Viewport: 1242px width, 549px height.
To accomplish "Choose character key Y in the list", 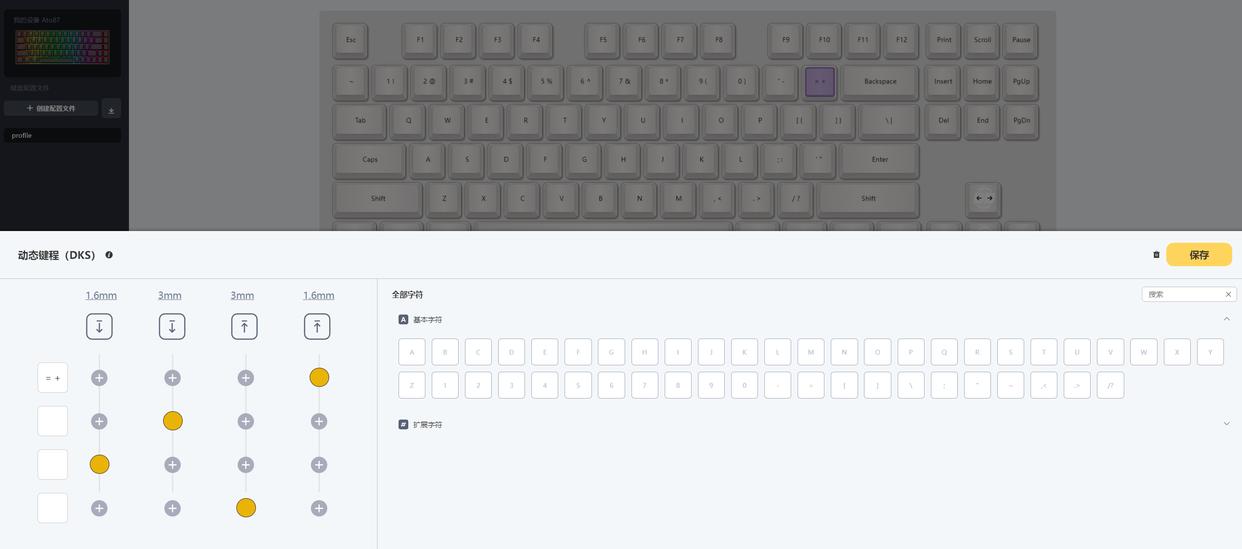I will point(1210,352).
